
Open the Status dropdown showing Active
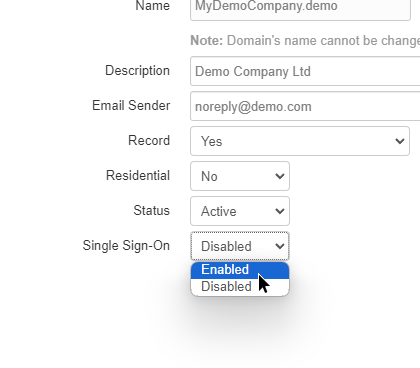click(240, 211)
